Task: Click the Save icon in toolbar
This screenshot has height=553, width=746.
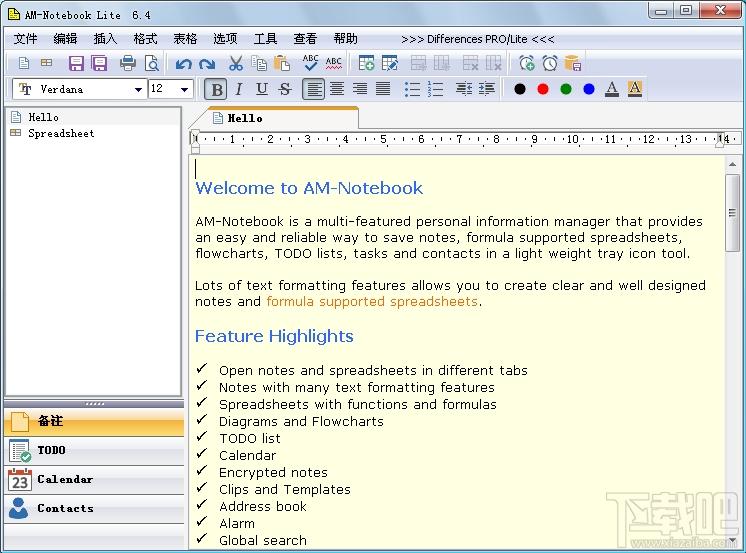Action: (x=76, y=63)
